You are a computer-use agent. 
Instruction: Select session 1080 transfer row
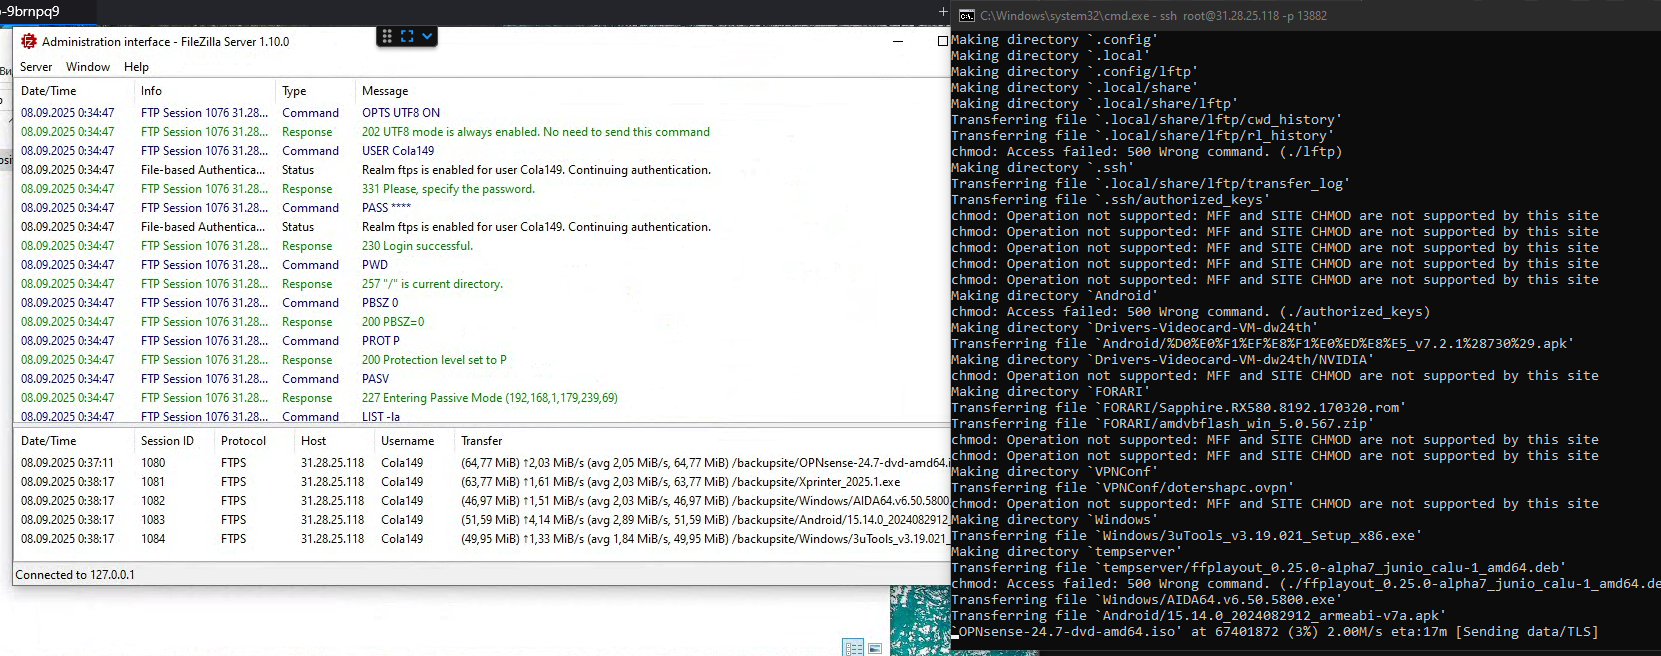(x=400, y=463)
